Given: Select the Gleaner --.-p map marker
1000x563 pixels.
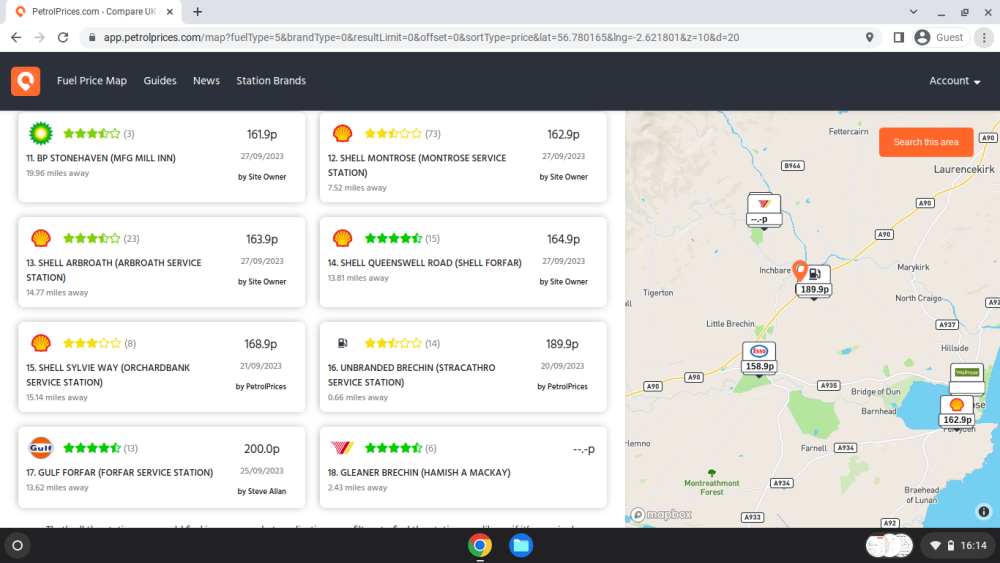Looking at the screenshot, I should pyautogui.click(x=763, y=210).
